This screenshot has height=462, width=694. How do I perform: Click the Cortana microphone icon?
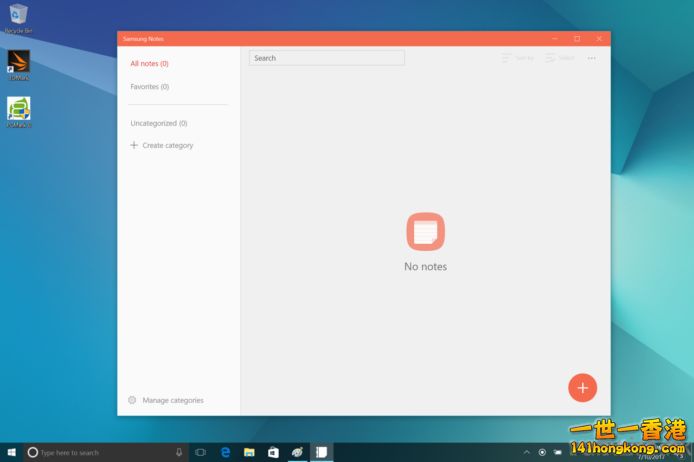coord(179,452)
